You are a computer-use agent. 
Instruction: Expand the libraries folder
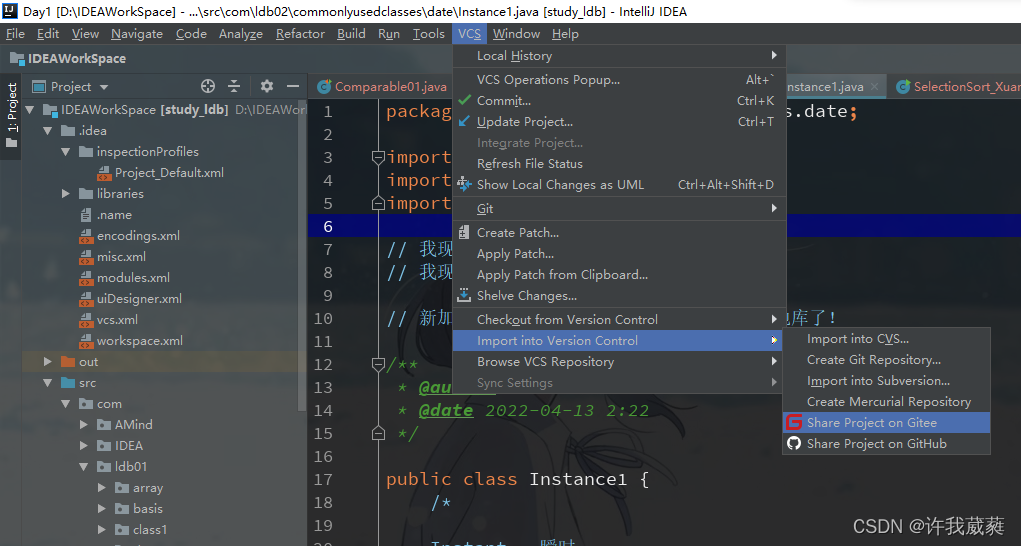point(66,193)
